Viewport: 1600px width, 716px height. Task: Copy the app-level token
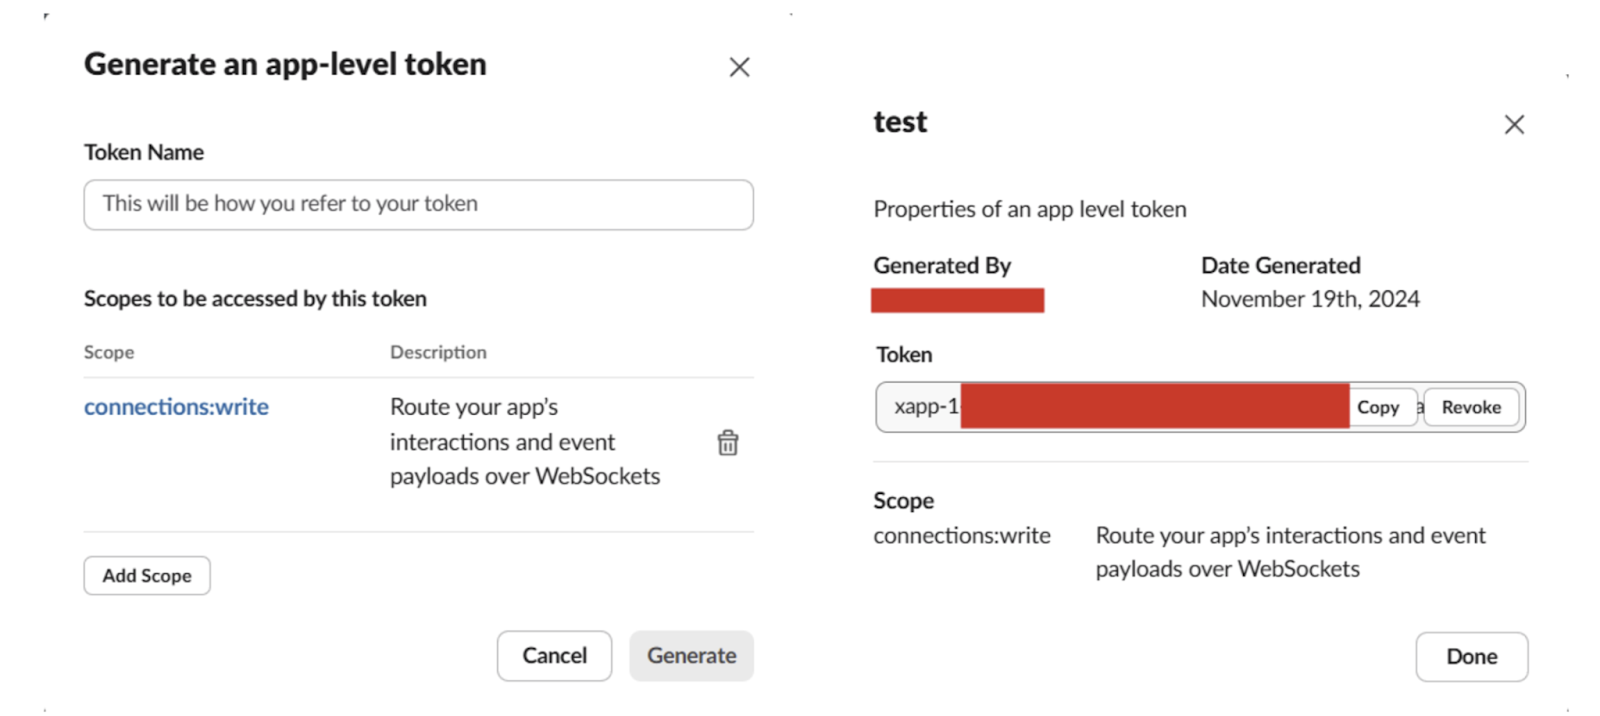1378,407
